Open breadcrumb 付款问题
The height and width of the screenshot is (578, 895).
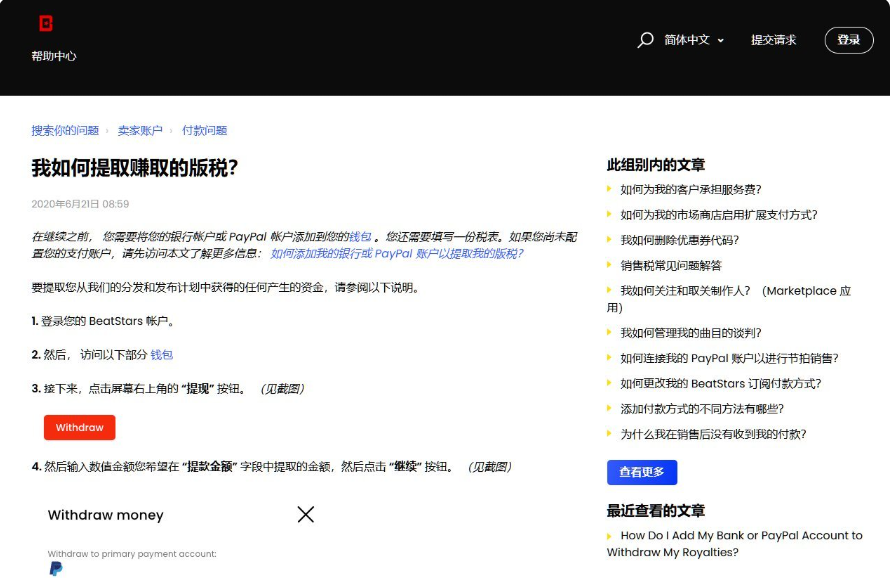click(204, 131)
